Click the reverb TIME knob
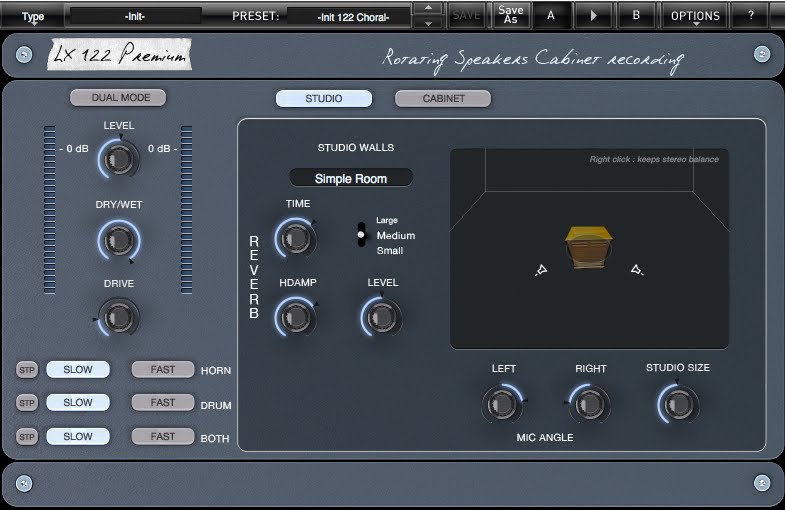Viewport: 785px width, 510px height. click(295, 238)
